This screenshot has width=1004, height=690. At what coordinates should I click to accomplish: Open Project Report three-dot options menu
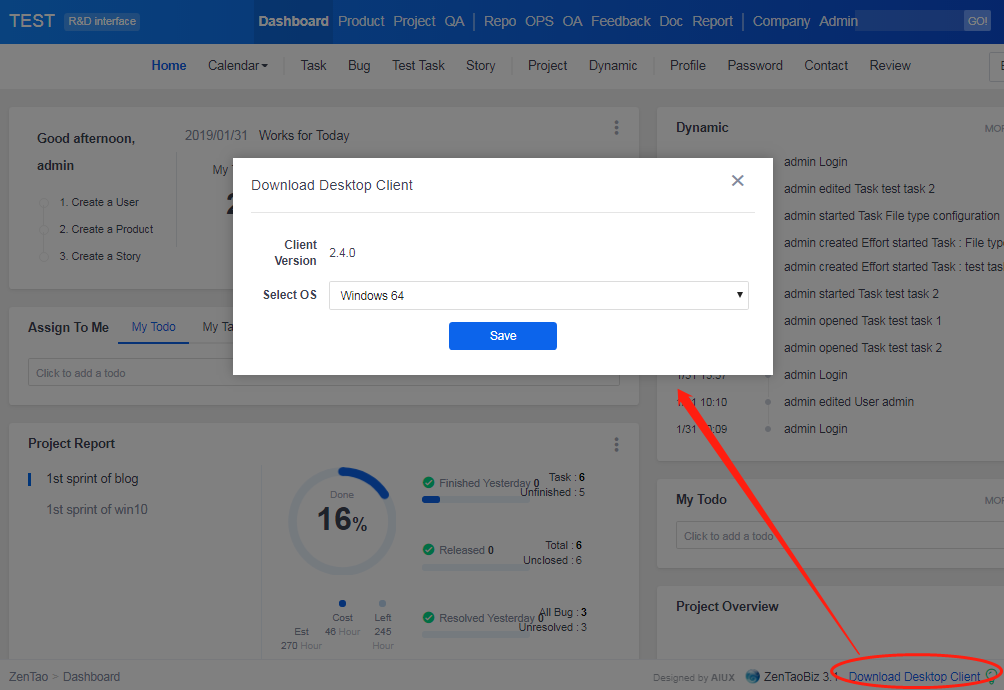616,445
